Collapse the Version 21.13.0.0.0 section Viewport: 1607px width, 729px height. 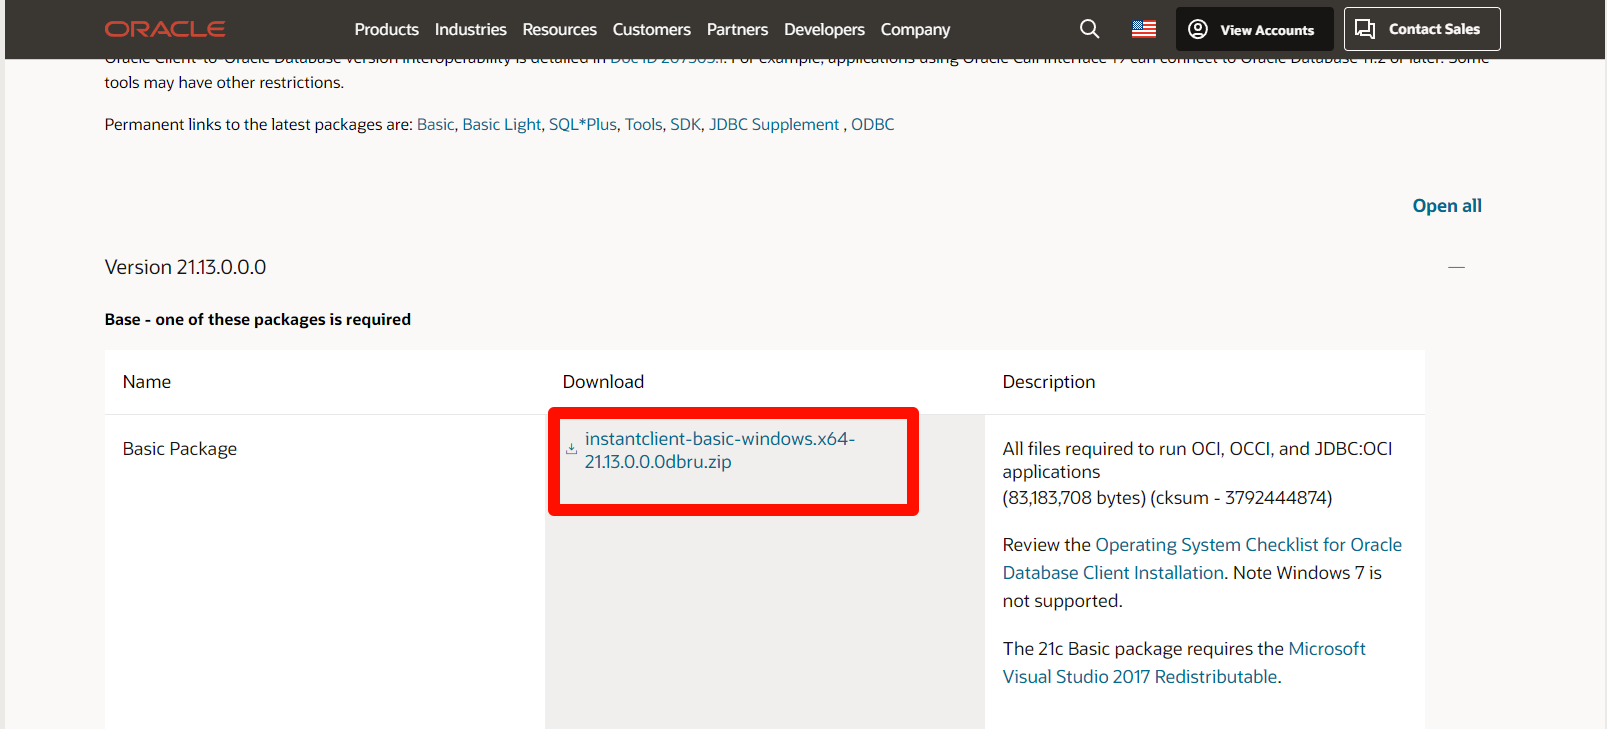(1456, 267)
